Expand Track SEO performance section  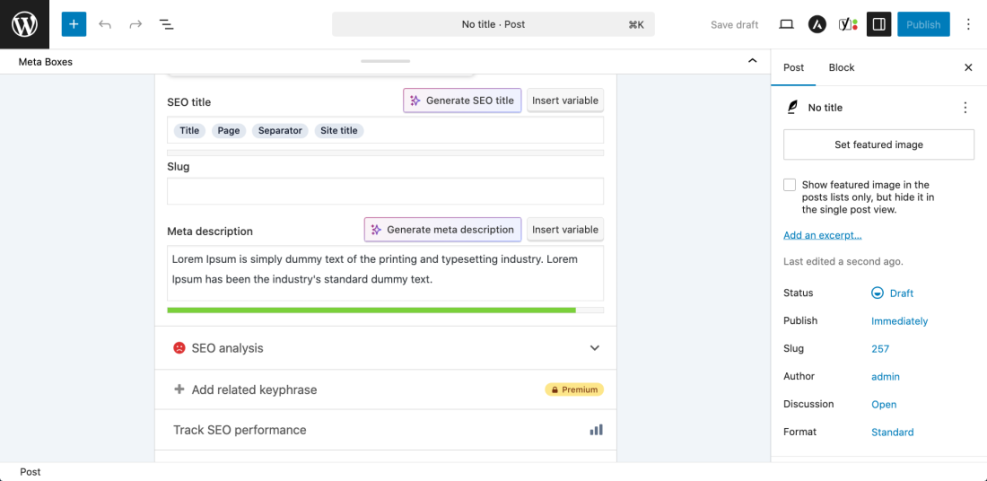pos(385,430)
